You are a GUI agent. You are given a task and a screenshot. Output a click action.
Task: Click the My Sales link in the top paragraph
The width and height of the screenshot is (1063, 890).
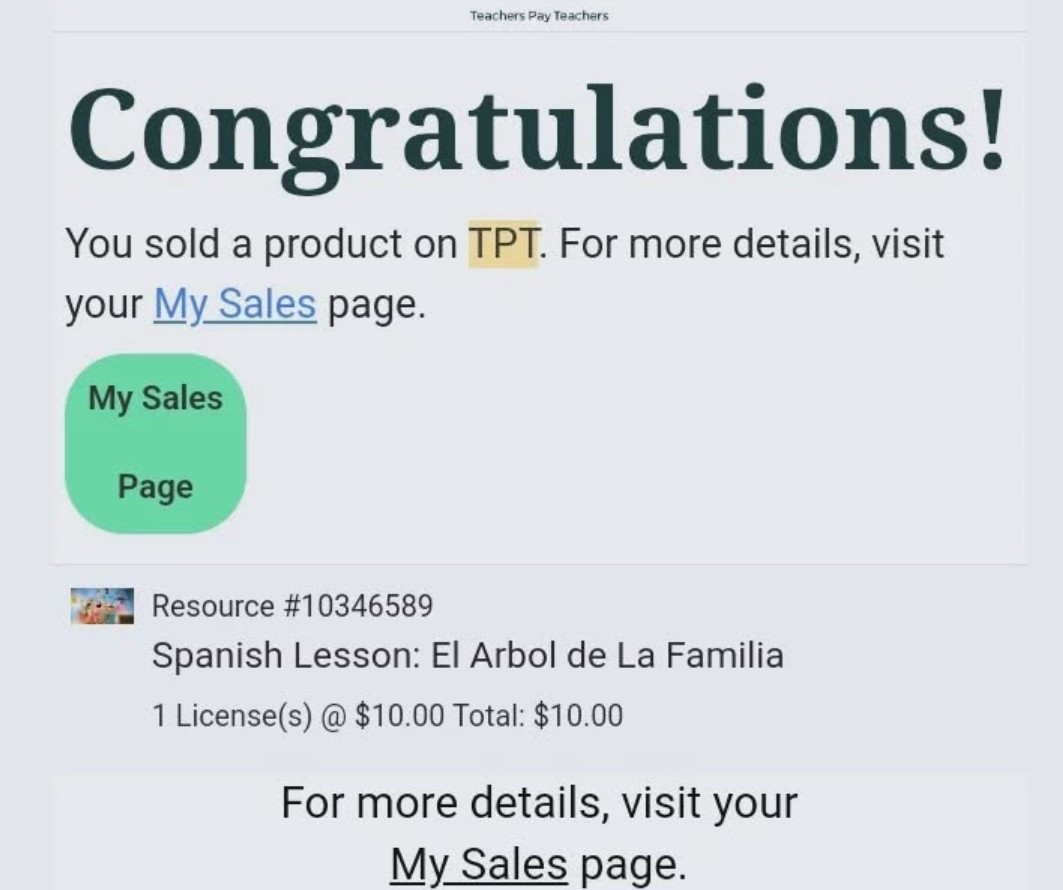235,304
